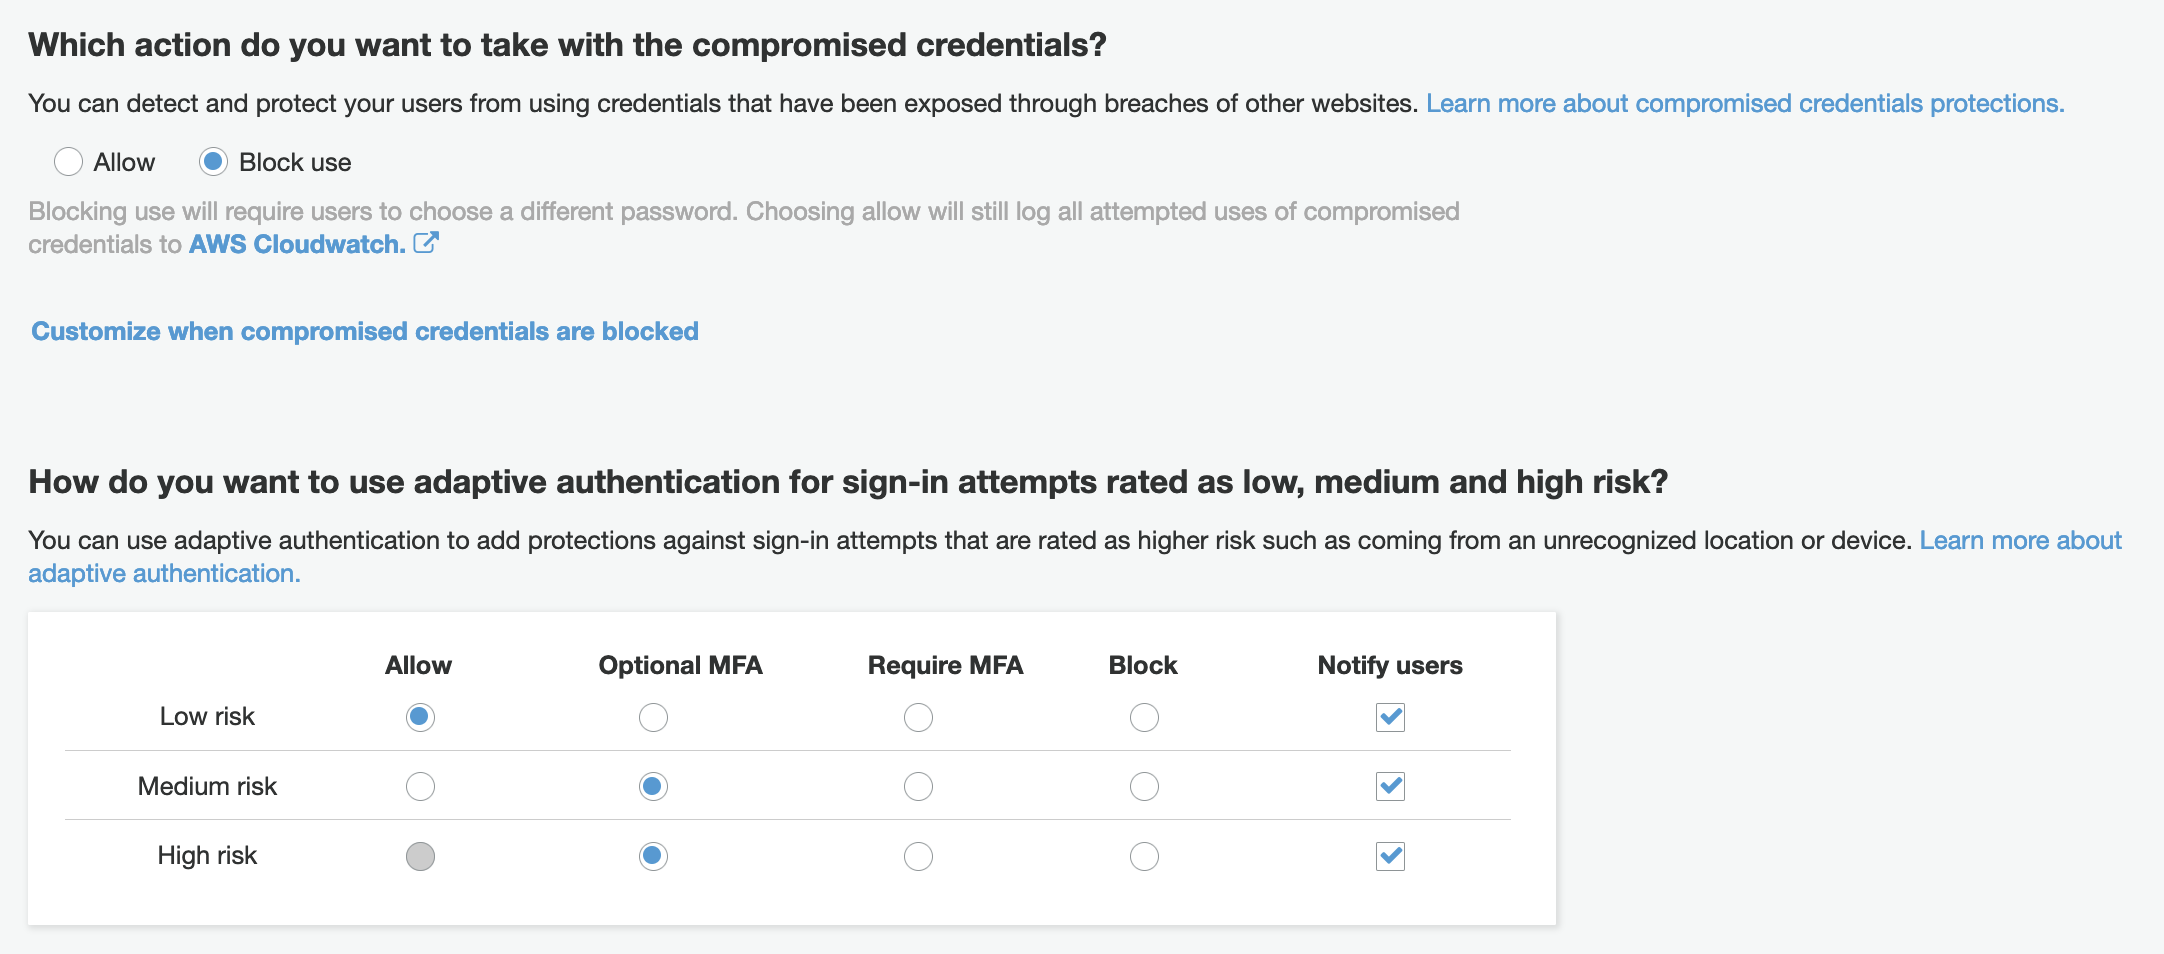2164x954 pixels.
Task: Click Customize when compromised credentials are blocked
Action: coord(364,331)
